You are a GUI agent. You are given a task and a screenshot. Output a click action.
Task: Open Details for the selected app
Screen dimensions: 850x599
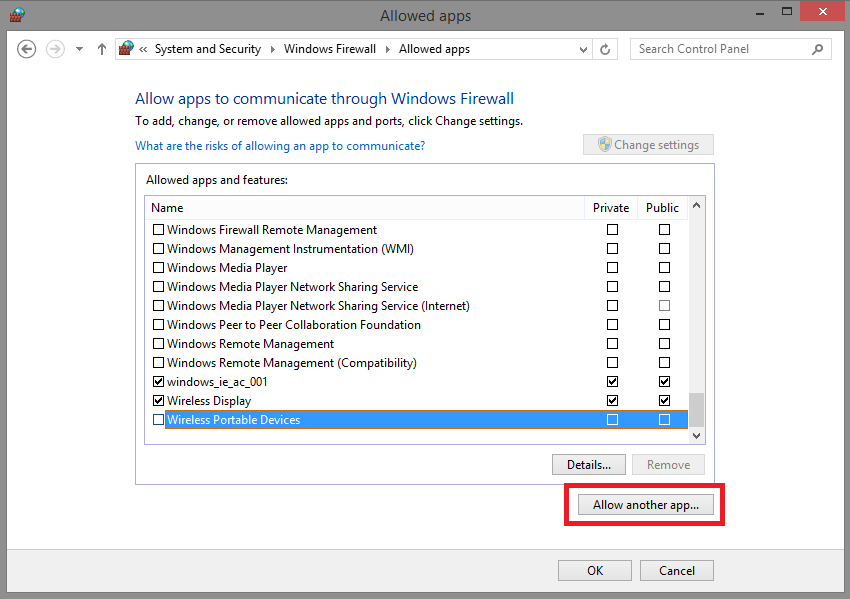(x=589, y=465)
